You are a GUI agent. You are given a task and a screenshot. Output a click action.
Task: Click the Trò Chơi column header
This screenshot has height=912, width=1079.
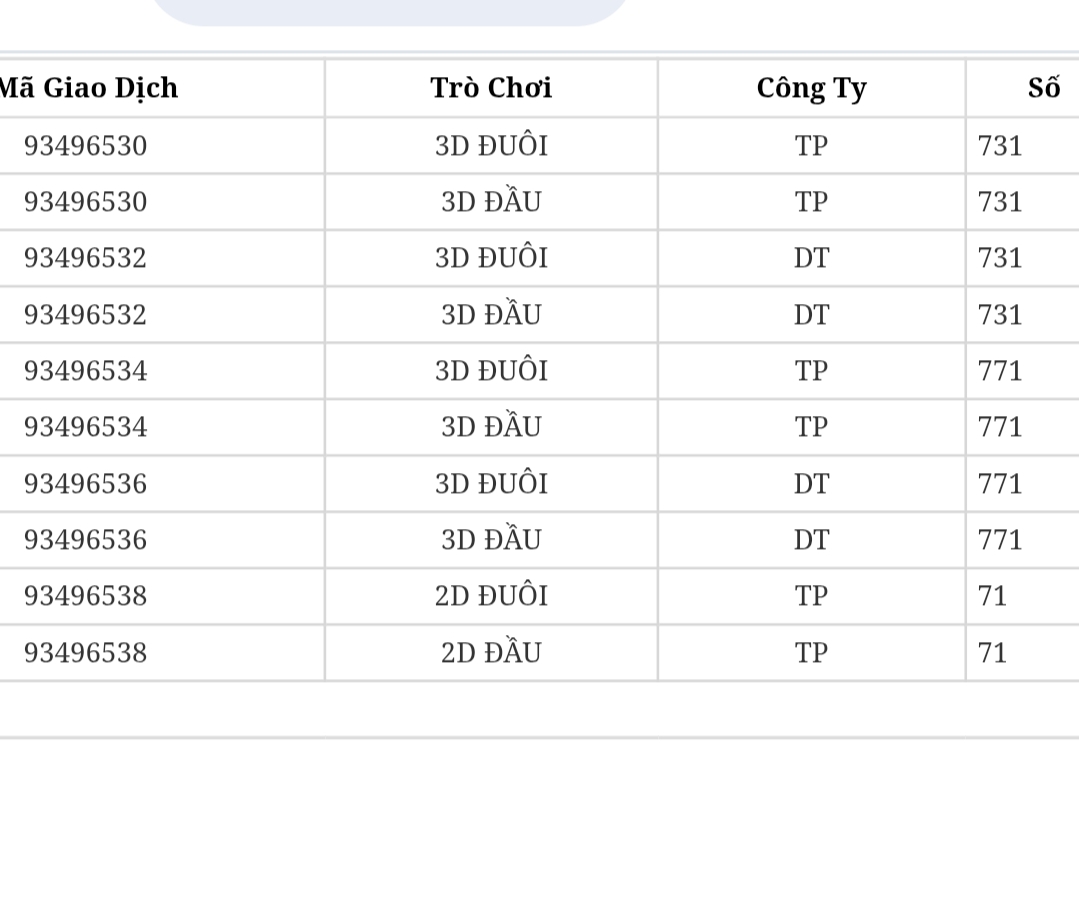(x=491, y=88)
